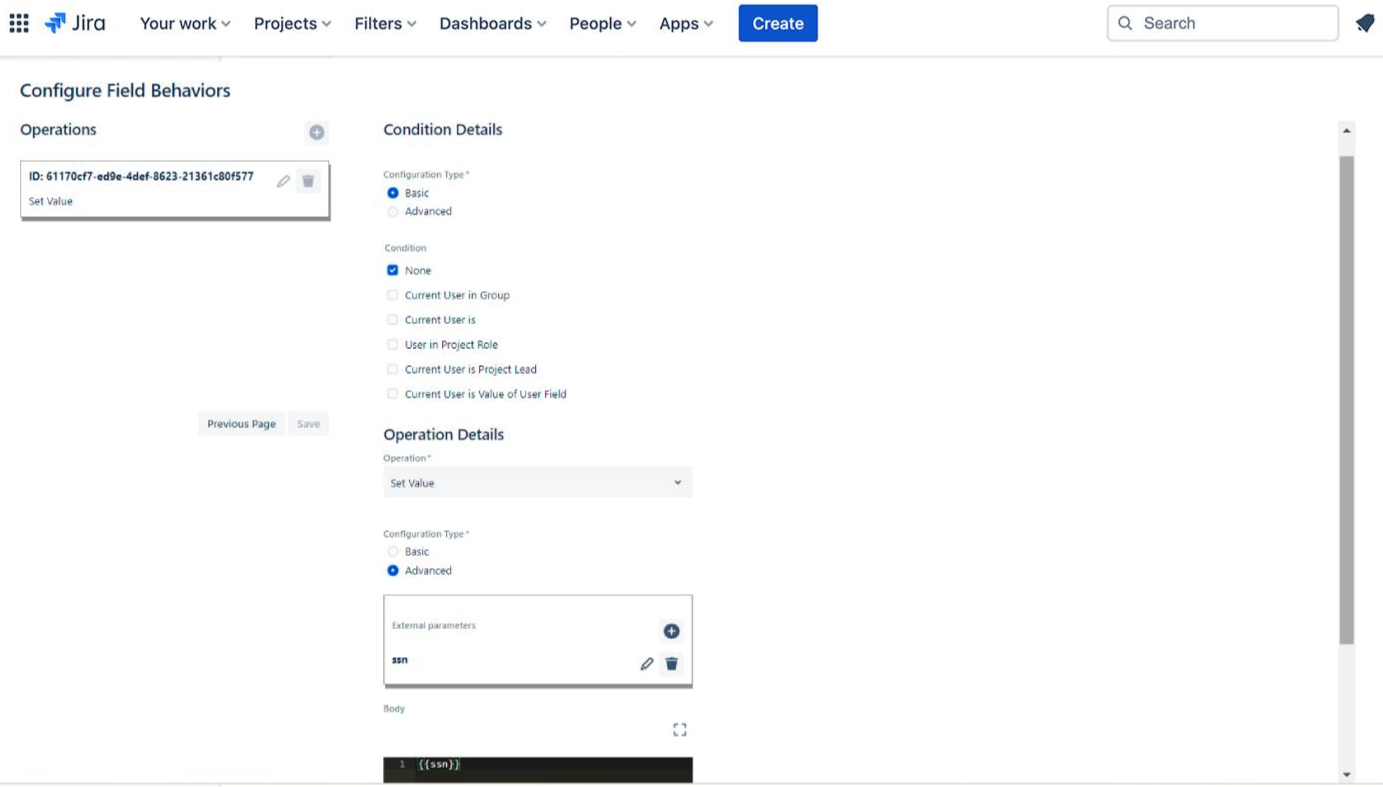Screen dimensions: 1383x787
Task: Uncheck the None condition checkbox
Action: pyautogui.click(x=393, y=270)
